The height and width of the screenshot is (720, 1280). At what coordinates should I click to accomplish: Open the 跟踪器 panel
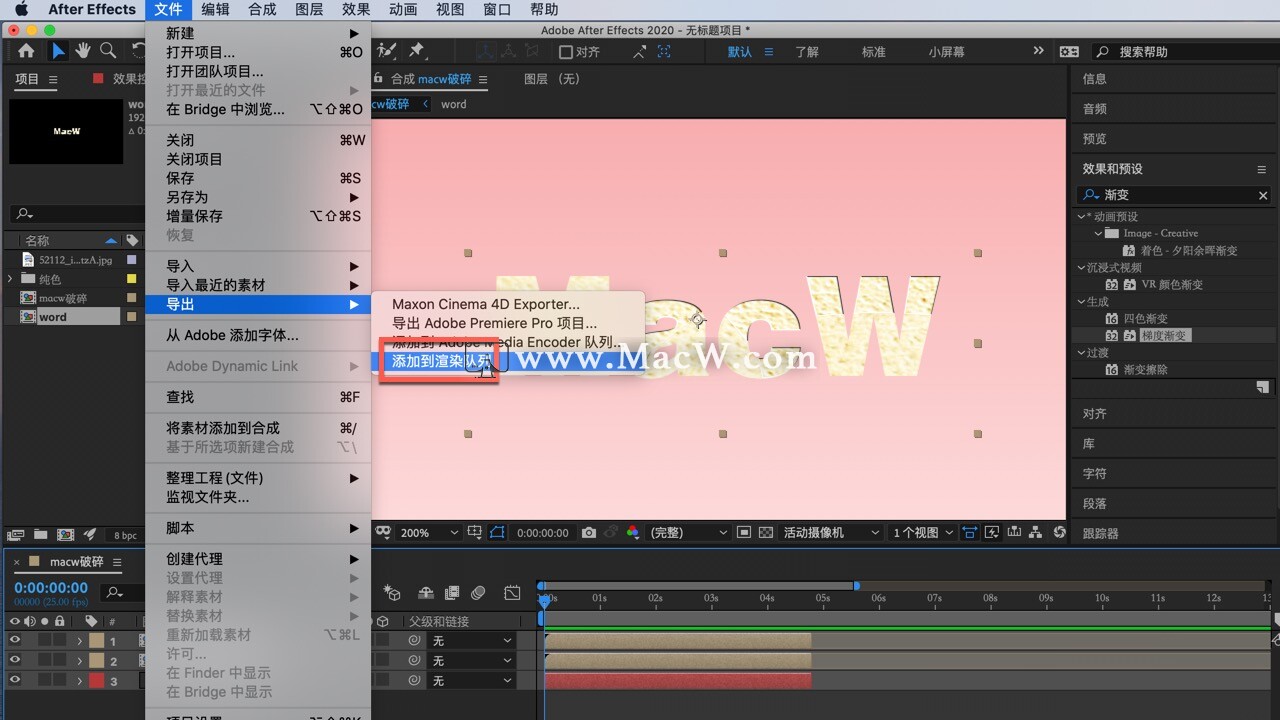tap(1101, 534)
